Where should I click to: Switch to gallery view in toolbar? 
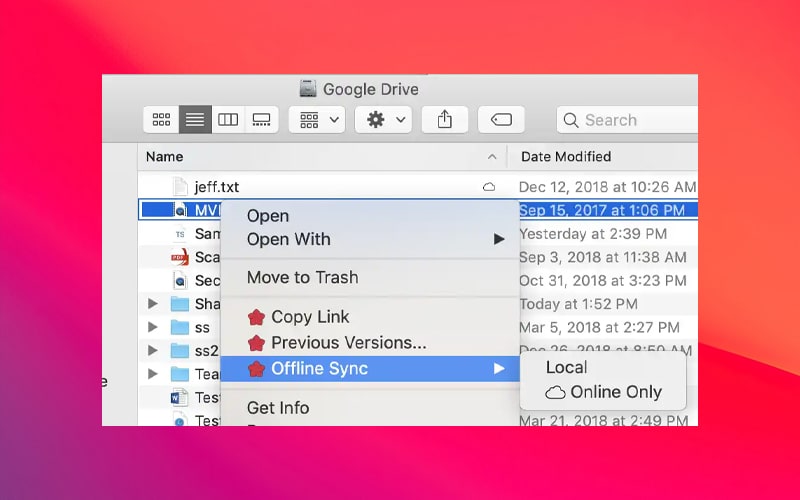[x=261, y=119]
